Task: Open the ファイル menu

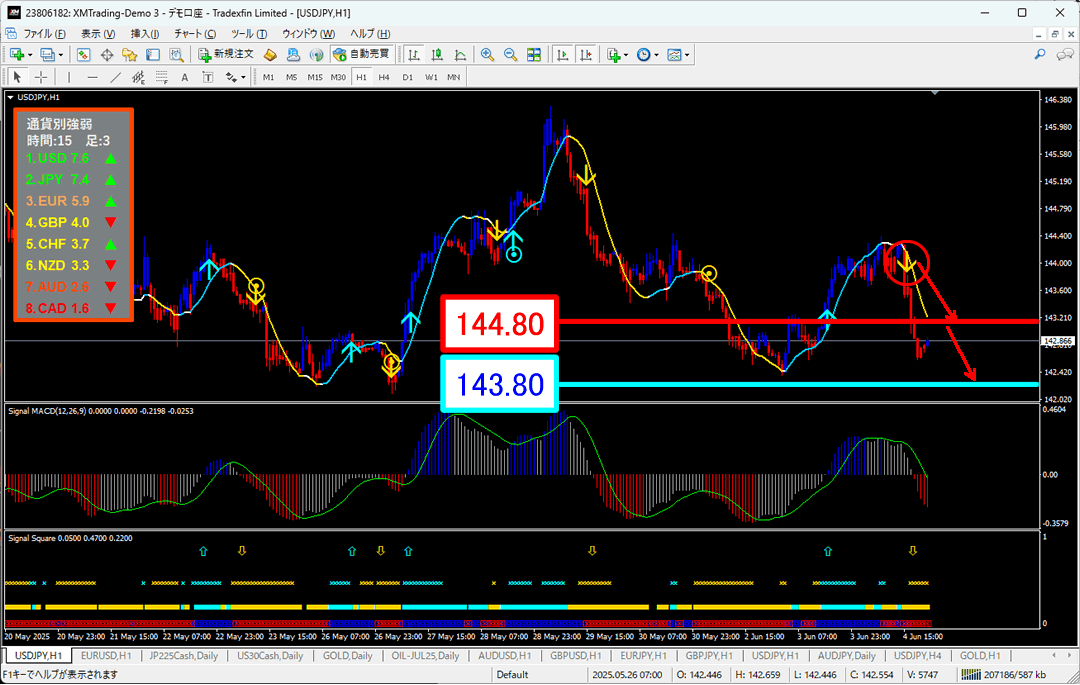Action: click(44, 34)
